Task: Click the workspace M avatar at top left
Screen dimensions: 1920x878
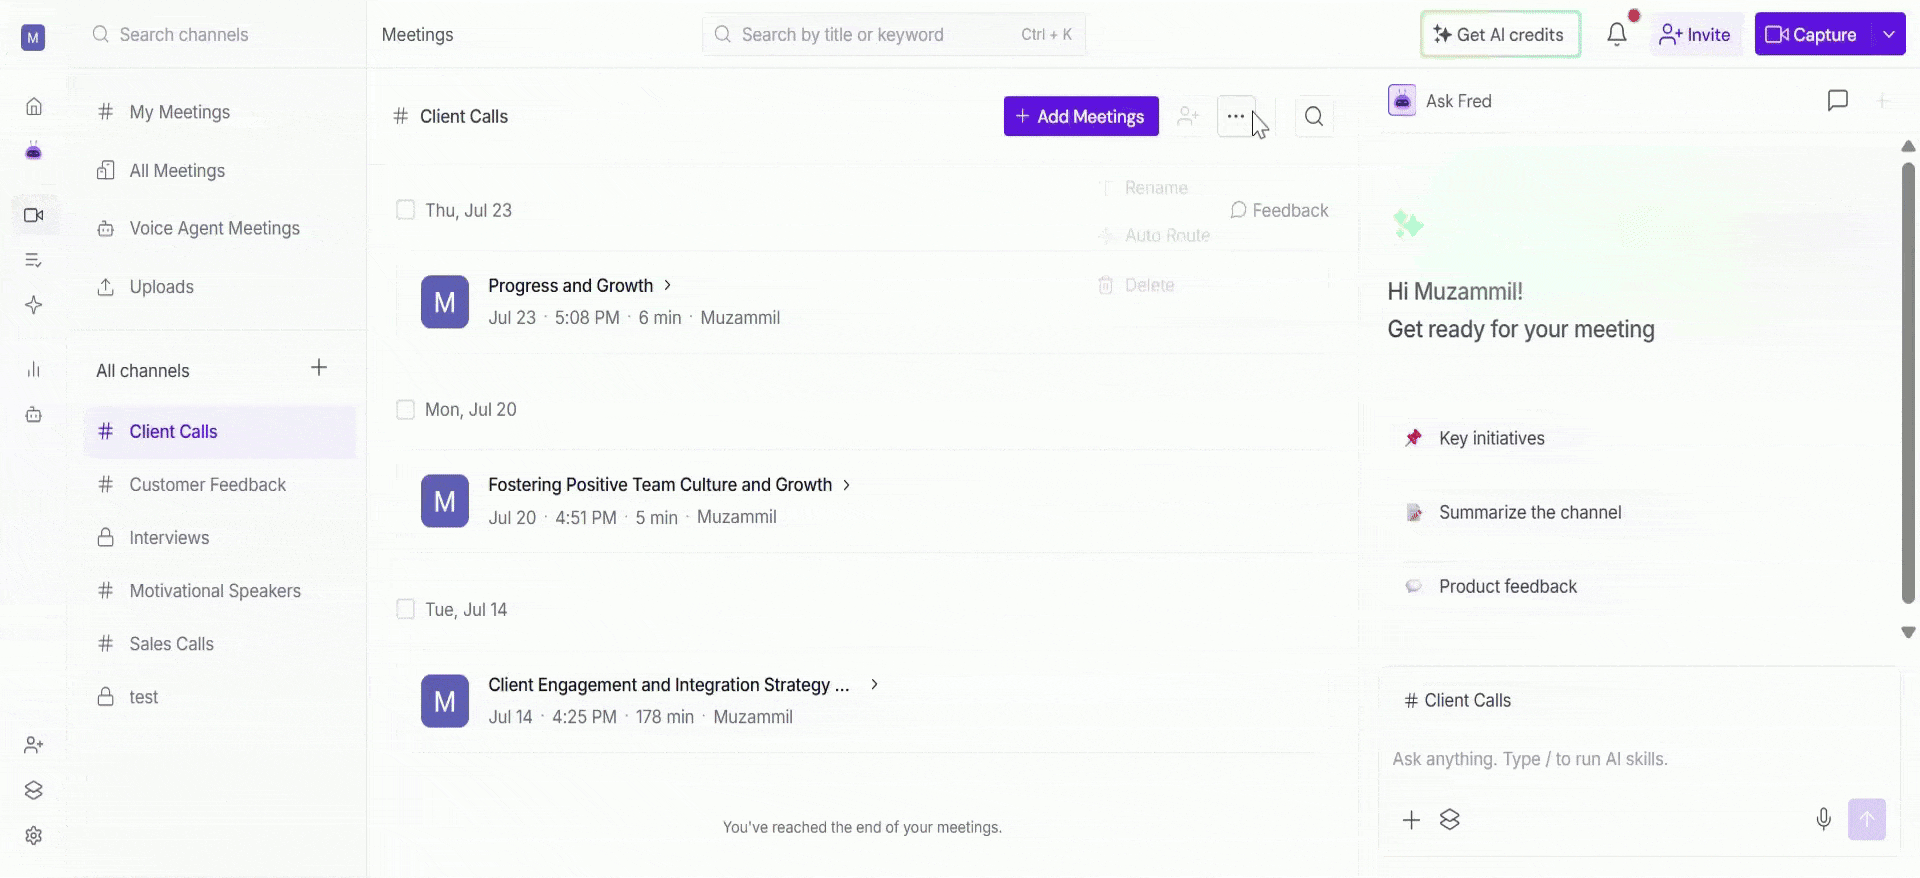Action: (33, 38)
